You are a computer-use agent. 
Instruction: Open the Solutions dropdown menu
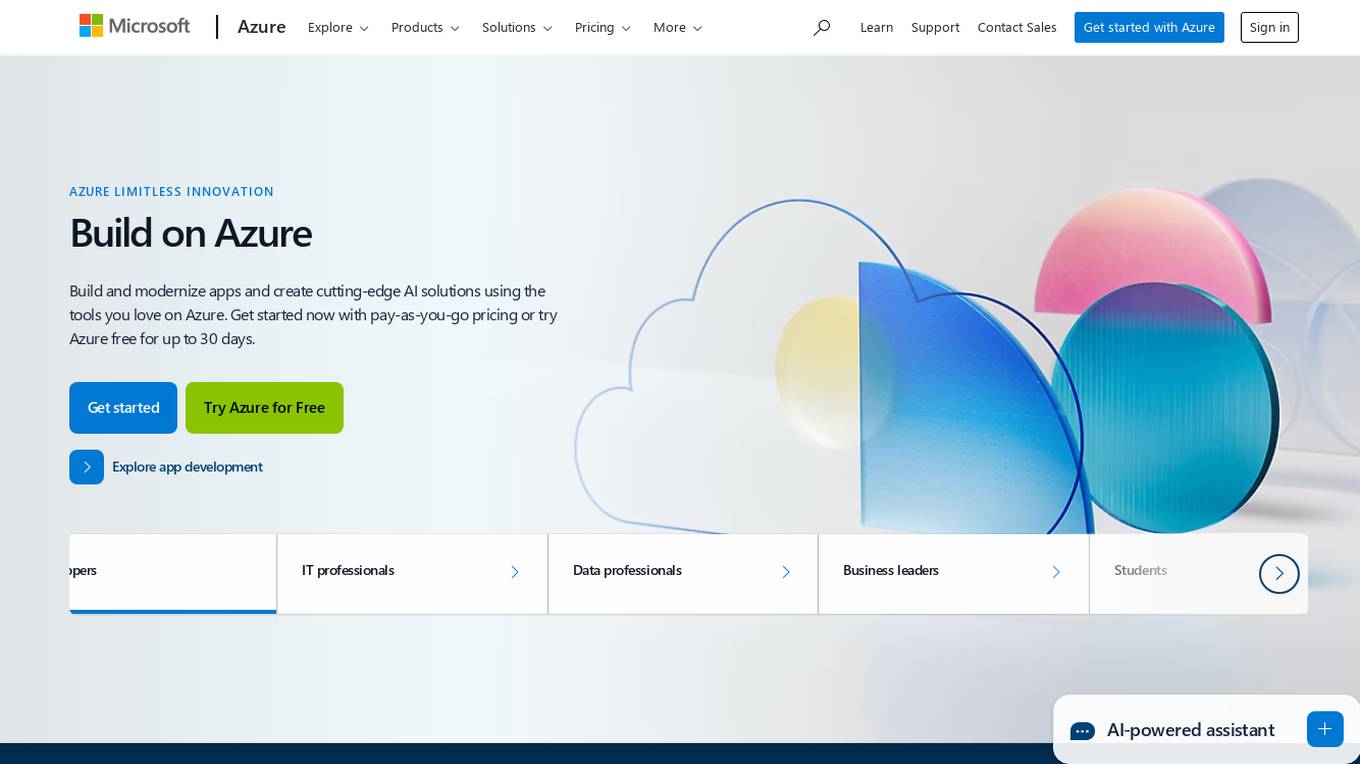click(517, 27)
